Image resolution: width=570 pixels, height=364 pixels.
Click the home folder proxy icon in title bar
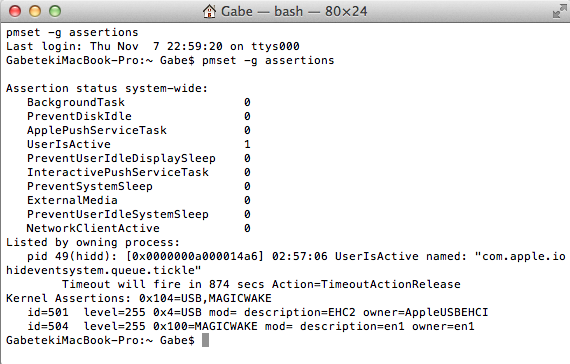point(209,11)
